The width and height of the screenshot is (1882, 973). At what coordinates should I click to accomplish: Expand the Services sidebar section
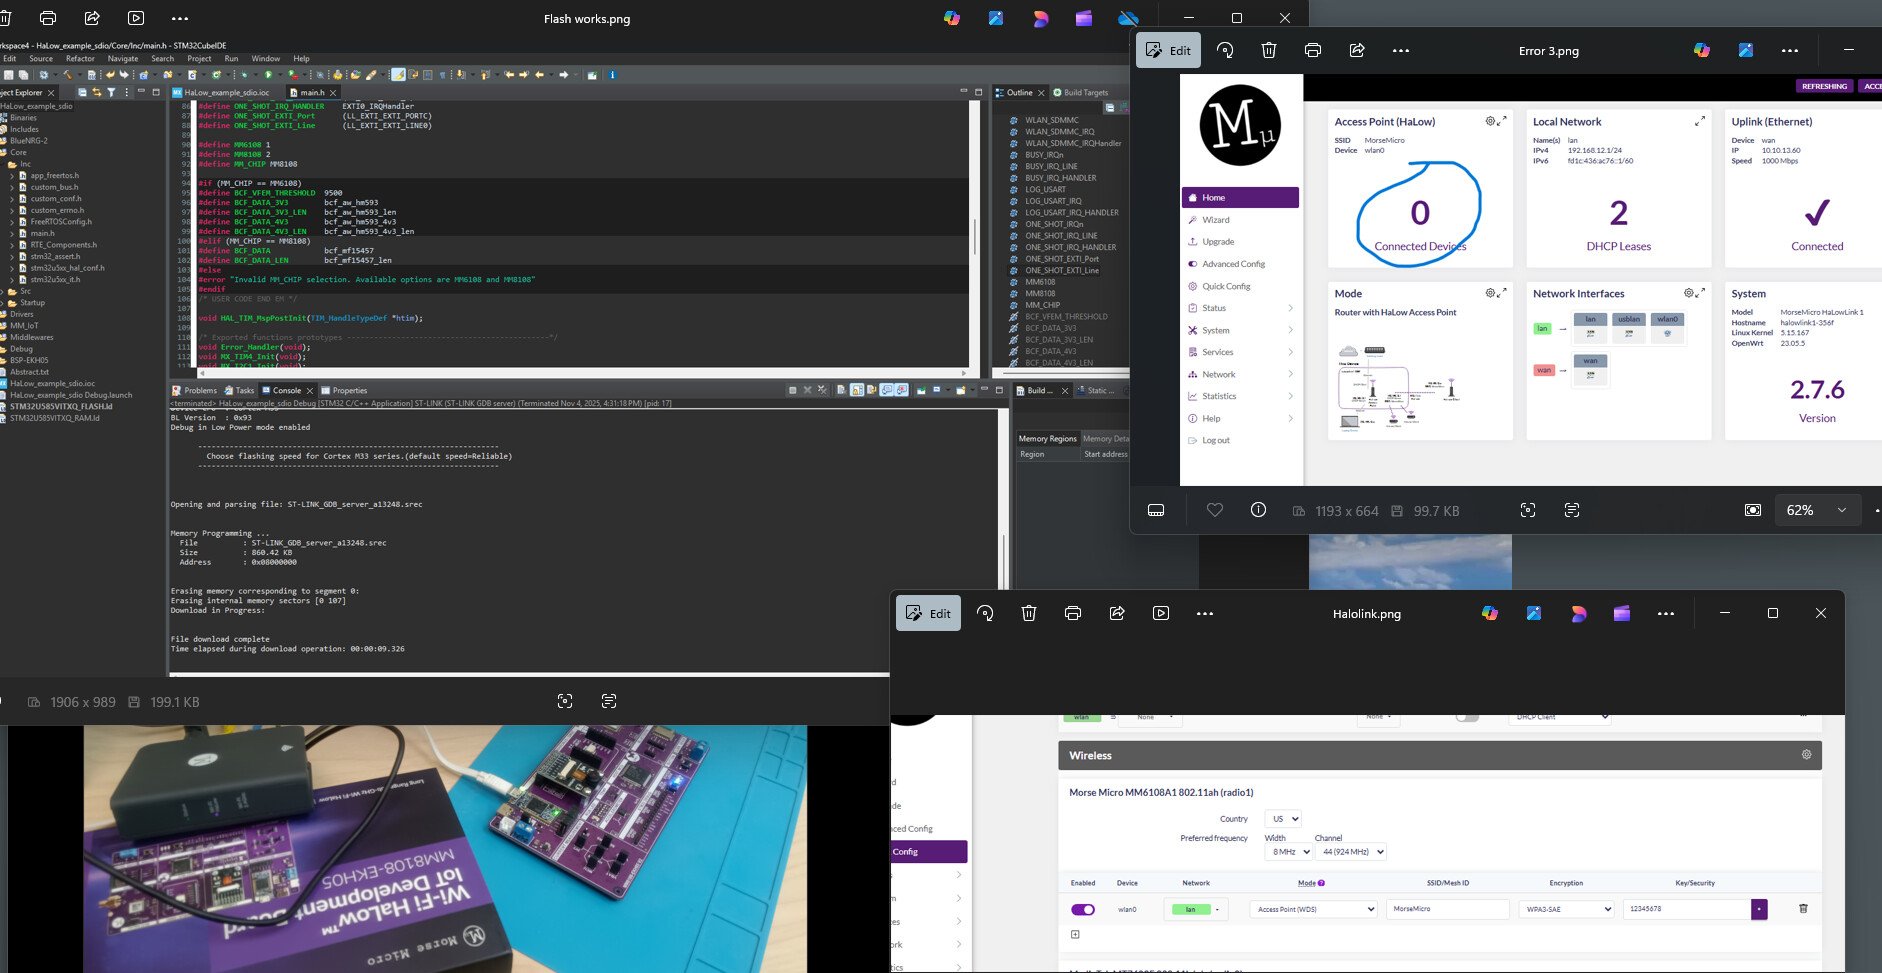tap(1240, 352)
